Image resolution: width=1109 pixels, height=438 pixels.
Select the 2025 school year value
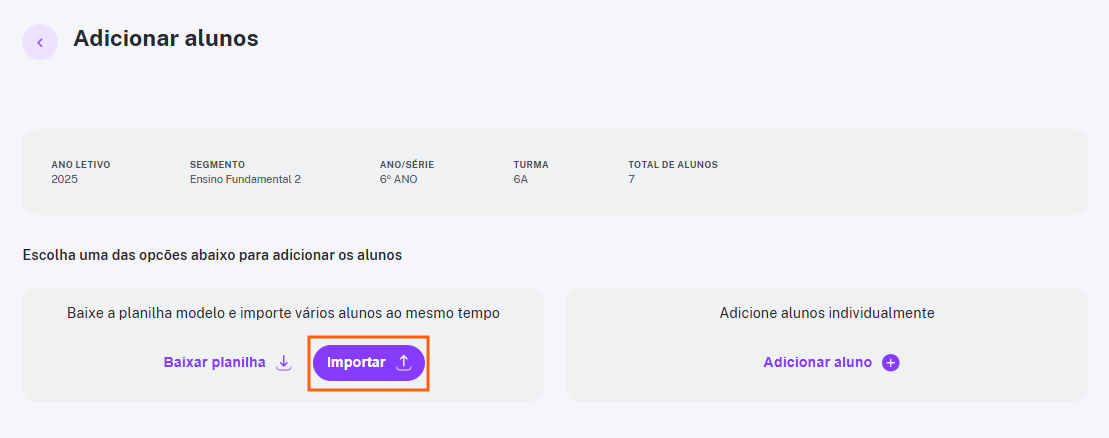(x=64, y=180)
